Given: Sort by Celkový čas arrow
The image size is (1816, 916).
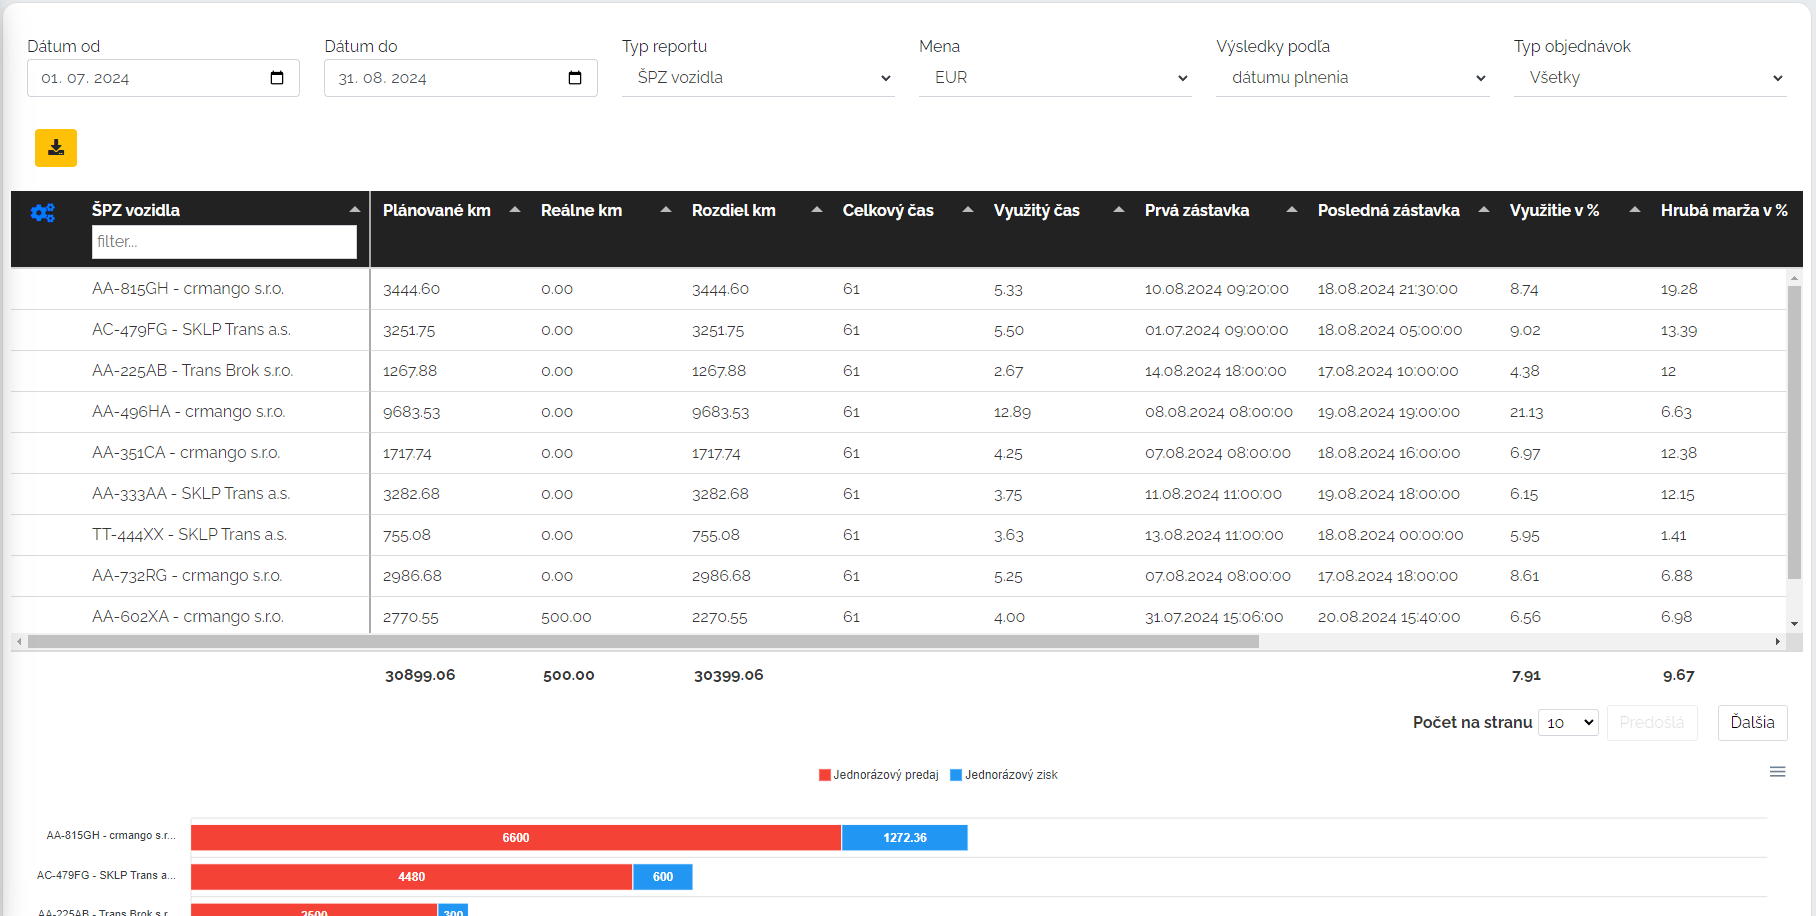Looking at the screenshot, I should point(968,210).
